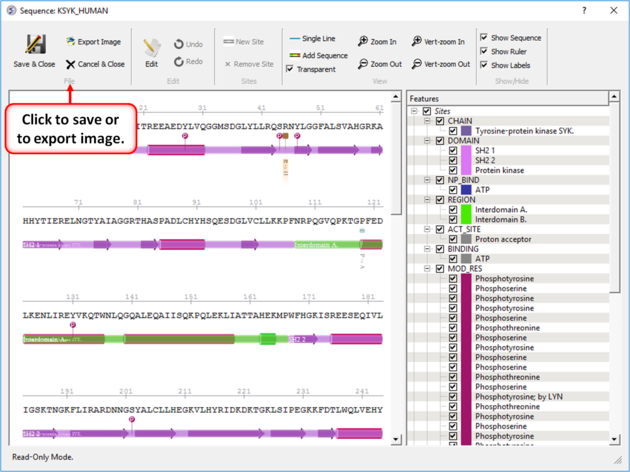The height and width of the screenshot is (472, 630).
Task: Select the Protein kinase feature item
Action: pyautogui.click(x=501, y=170)
